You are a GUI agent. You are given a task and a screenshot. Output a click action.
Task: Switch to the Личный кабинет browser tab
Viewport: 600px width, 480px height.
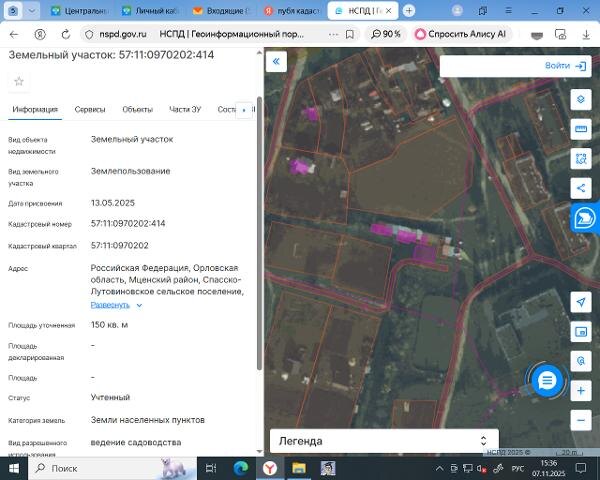point(151,11)
